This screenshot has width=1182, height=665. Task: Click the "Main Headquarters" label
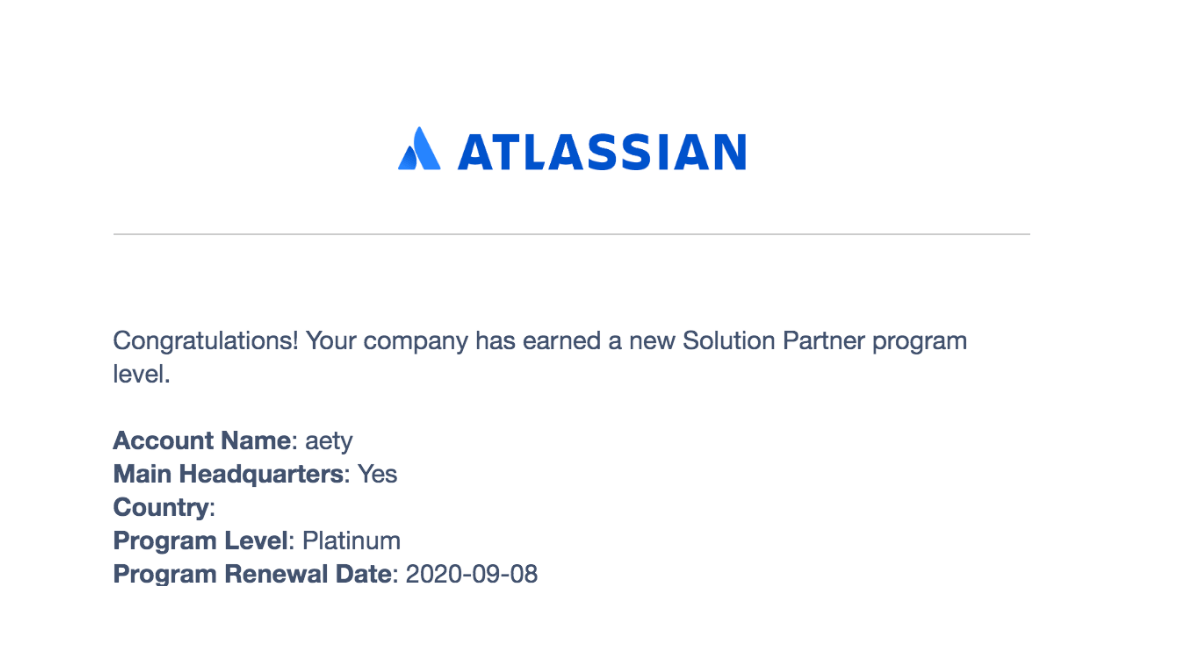pos(229,473)
